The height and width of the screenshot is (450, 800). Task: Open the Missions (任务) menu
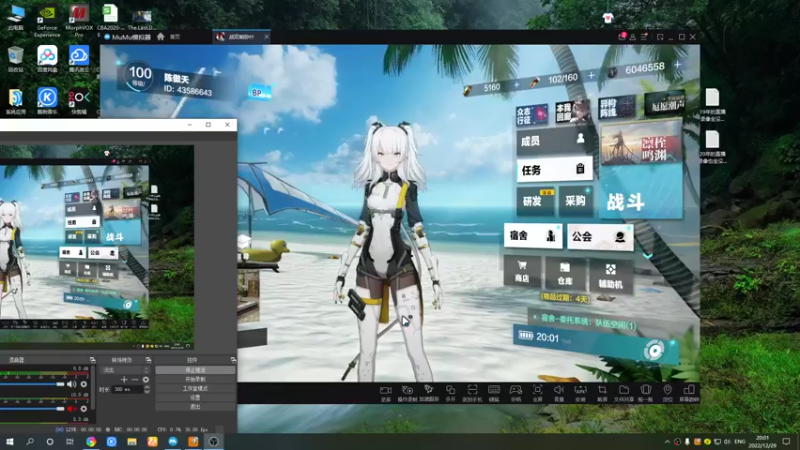tap(555, 170)
